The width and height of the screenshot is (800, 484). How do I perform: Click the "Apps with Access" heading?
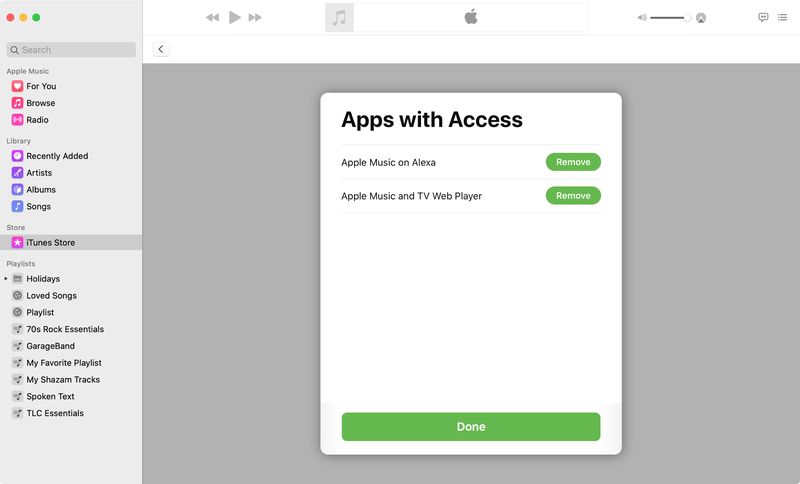point(432,120)
